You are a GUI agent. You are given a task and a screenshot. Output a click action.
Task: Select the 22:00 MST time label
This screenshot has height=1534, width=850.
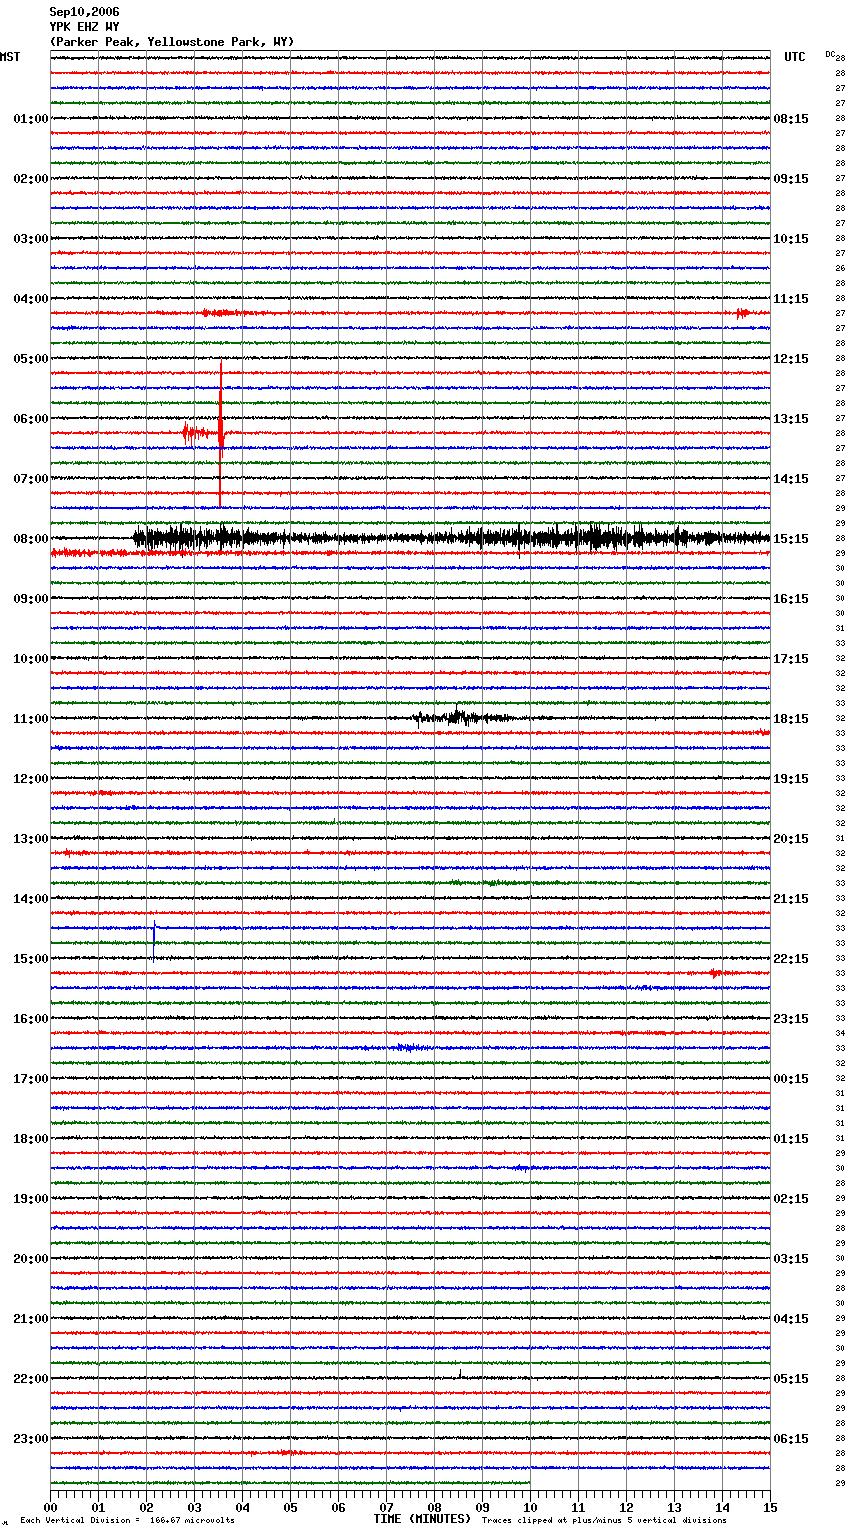pos(30,1379)
